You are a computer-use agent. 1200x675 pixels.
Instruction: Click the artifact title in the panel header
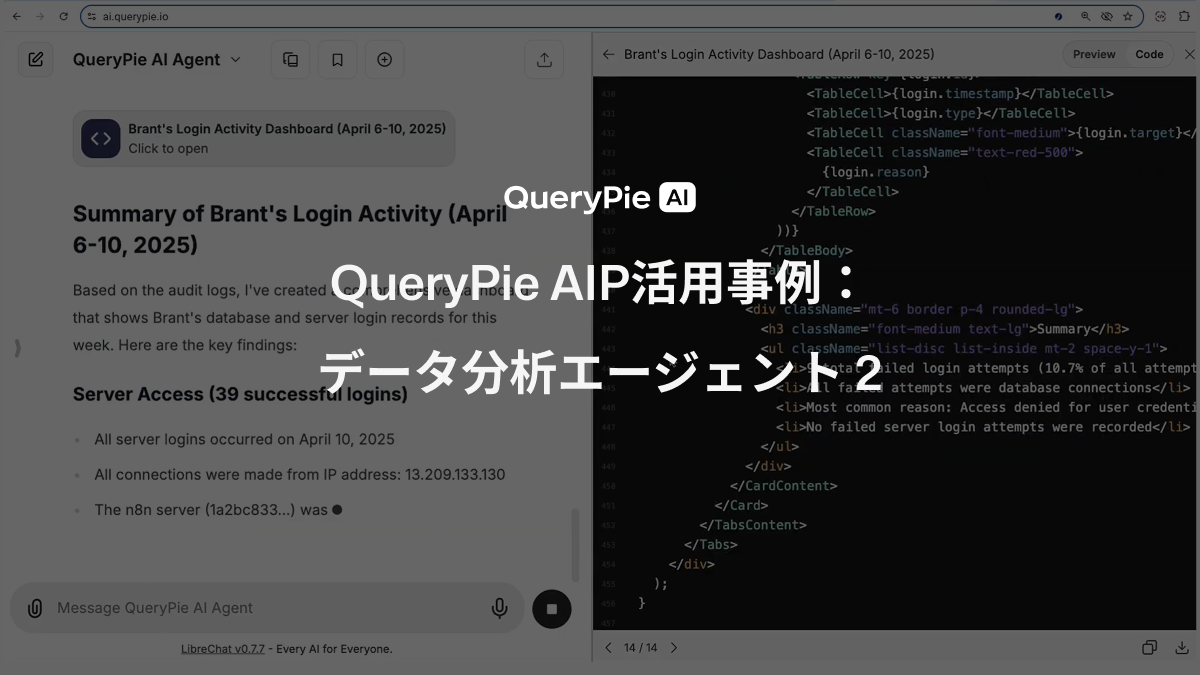point(779,54)
